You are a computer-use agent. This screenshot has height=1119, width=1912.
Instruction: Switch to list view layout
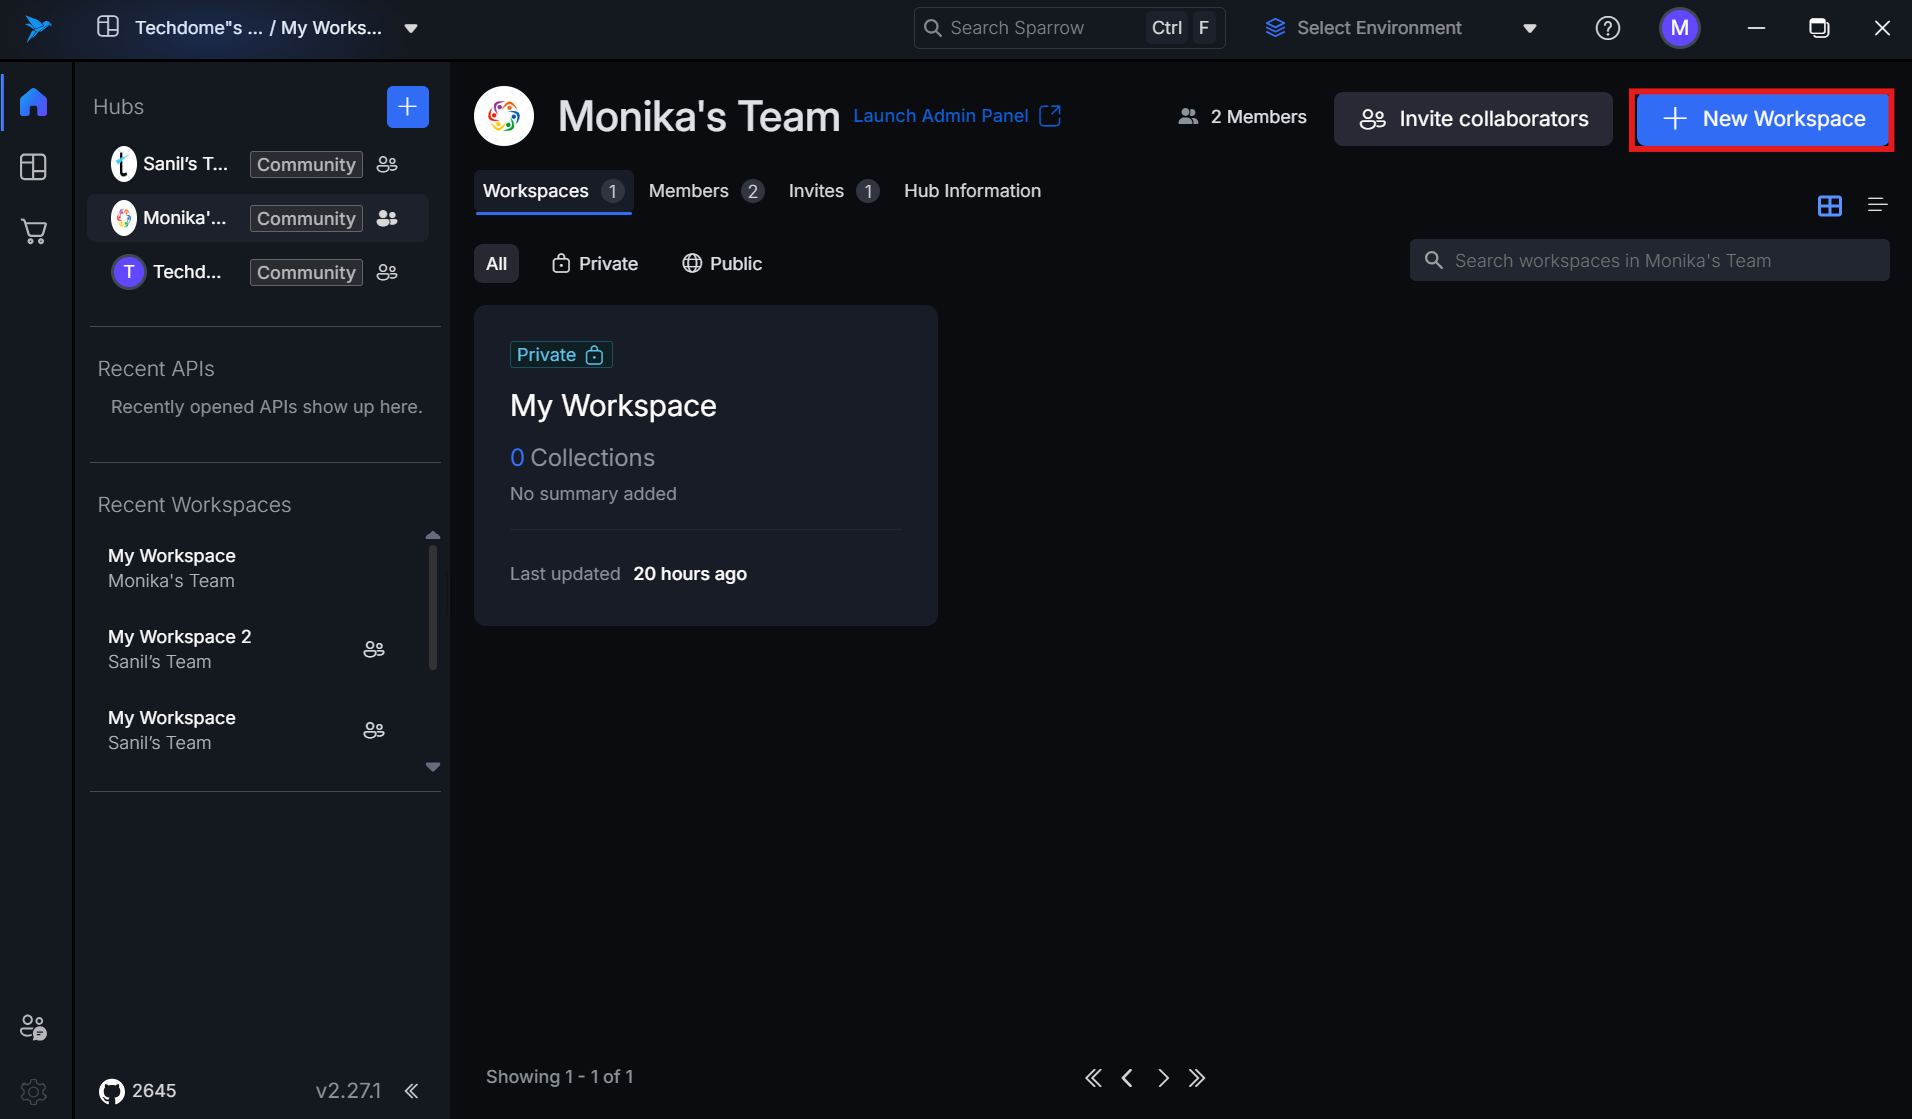[1877, 205]
